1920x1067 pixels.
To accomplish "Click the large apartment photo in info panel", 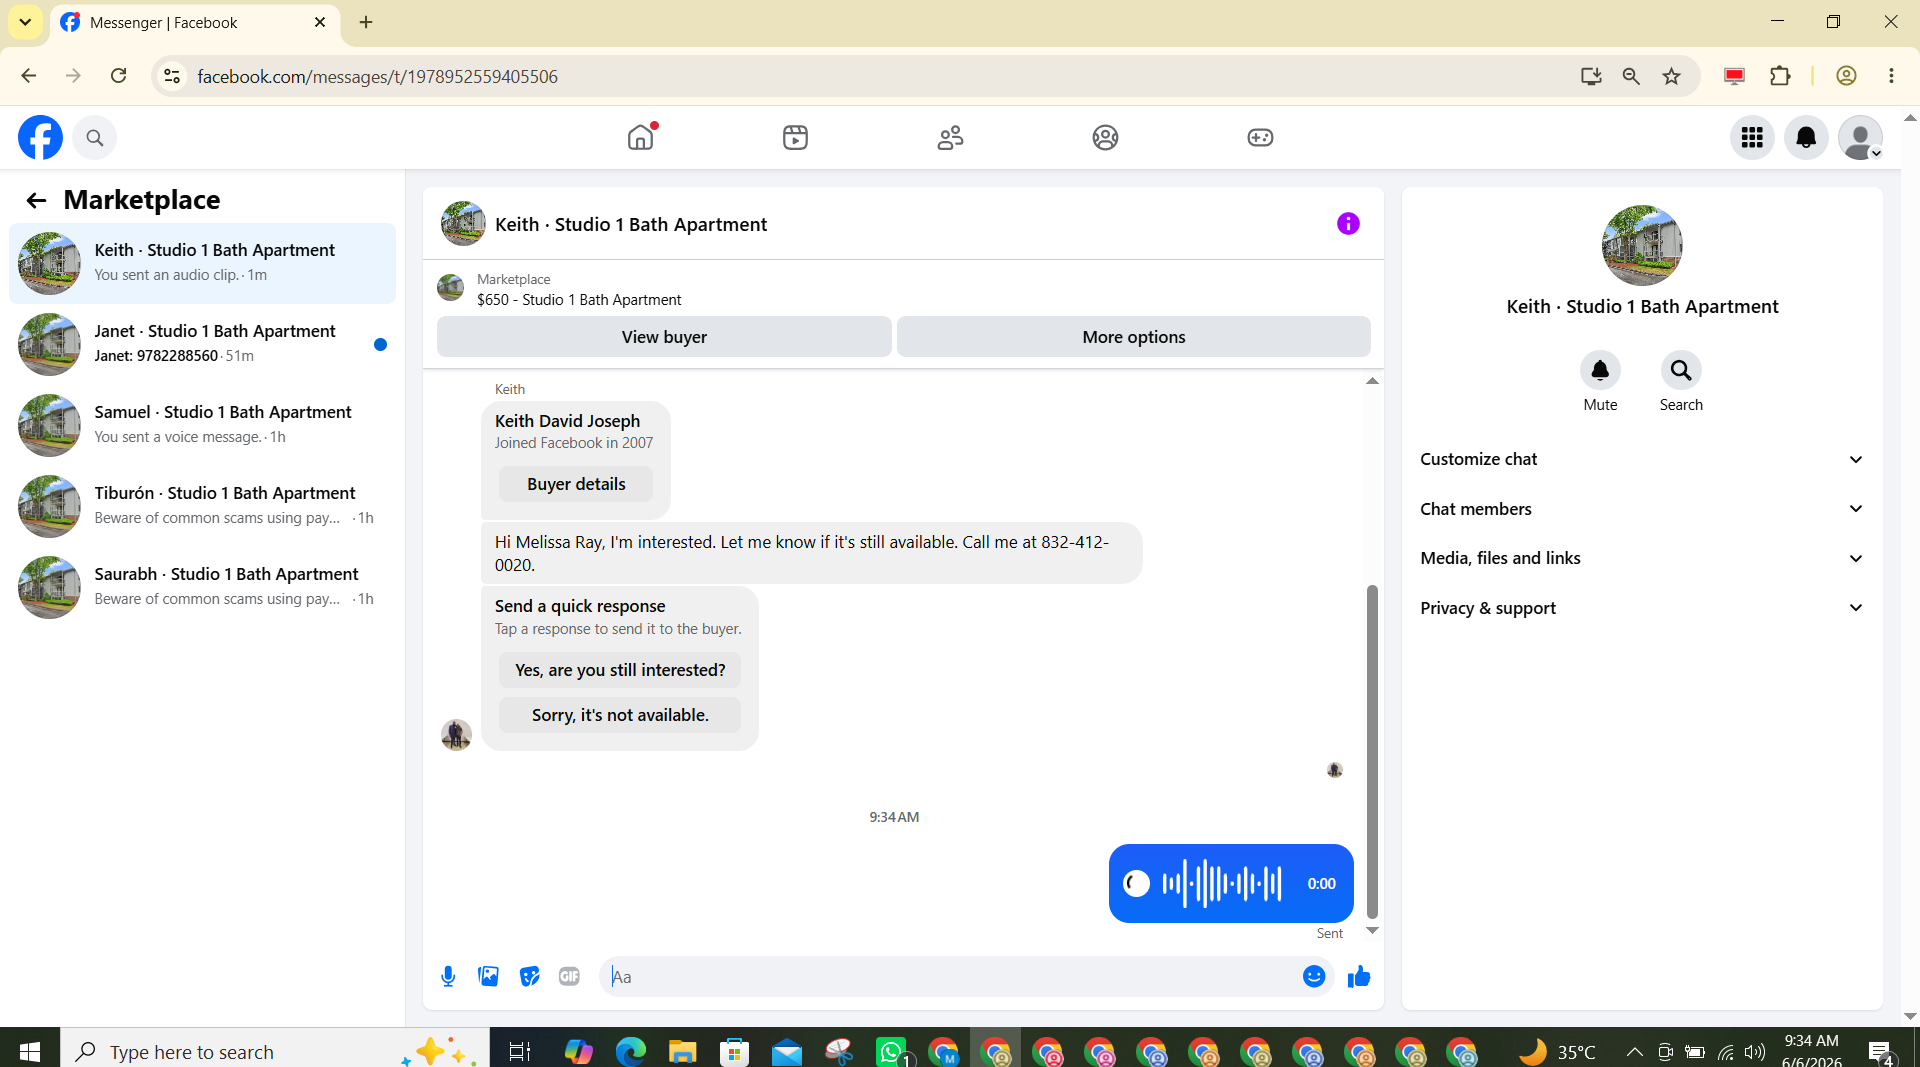I will [1642, 246].
